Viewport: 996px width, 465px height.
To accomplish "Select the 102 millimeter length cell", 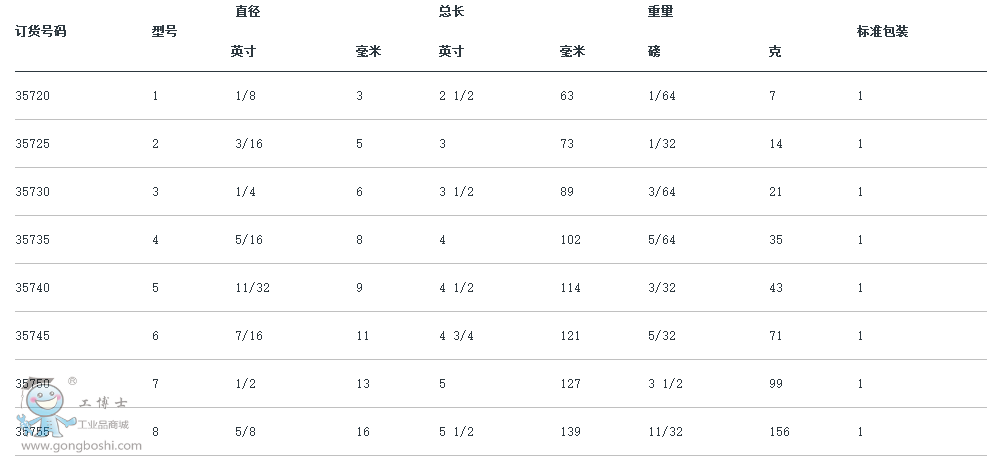I will [571, 240].
